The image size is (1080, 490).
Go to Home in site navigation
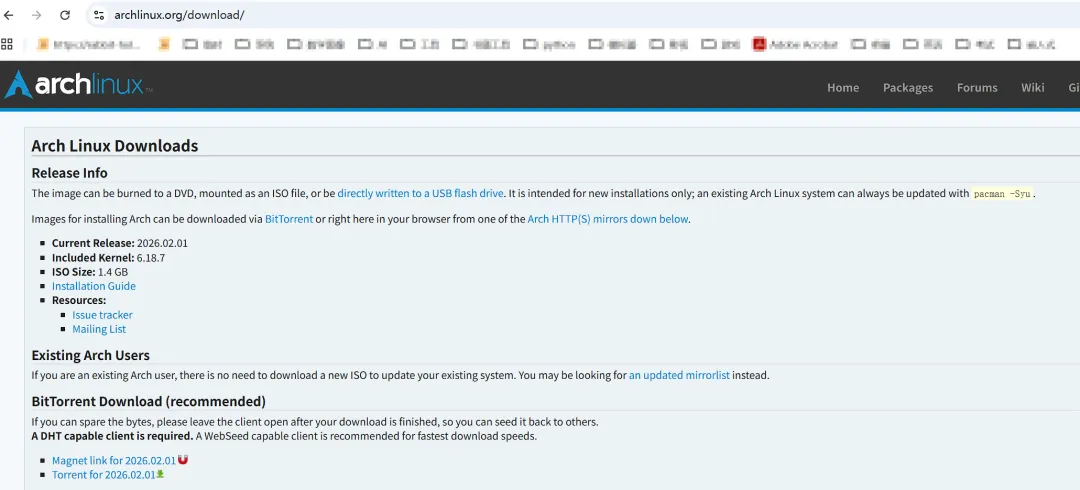point(843,88)
